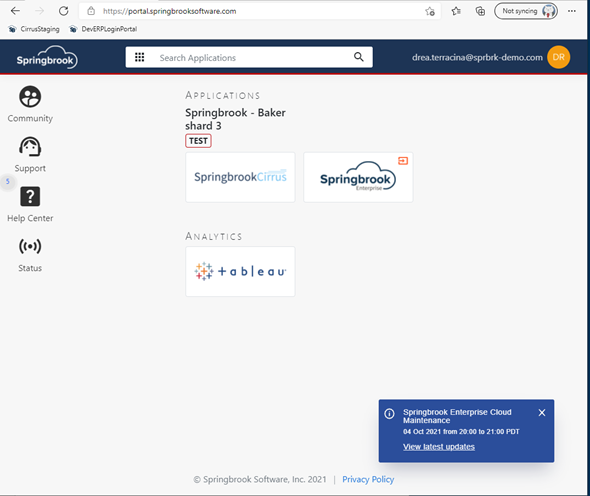Reload the page with browser refresh button
This screenshot has width=590, height=496.
tap(64, 11)
